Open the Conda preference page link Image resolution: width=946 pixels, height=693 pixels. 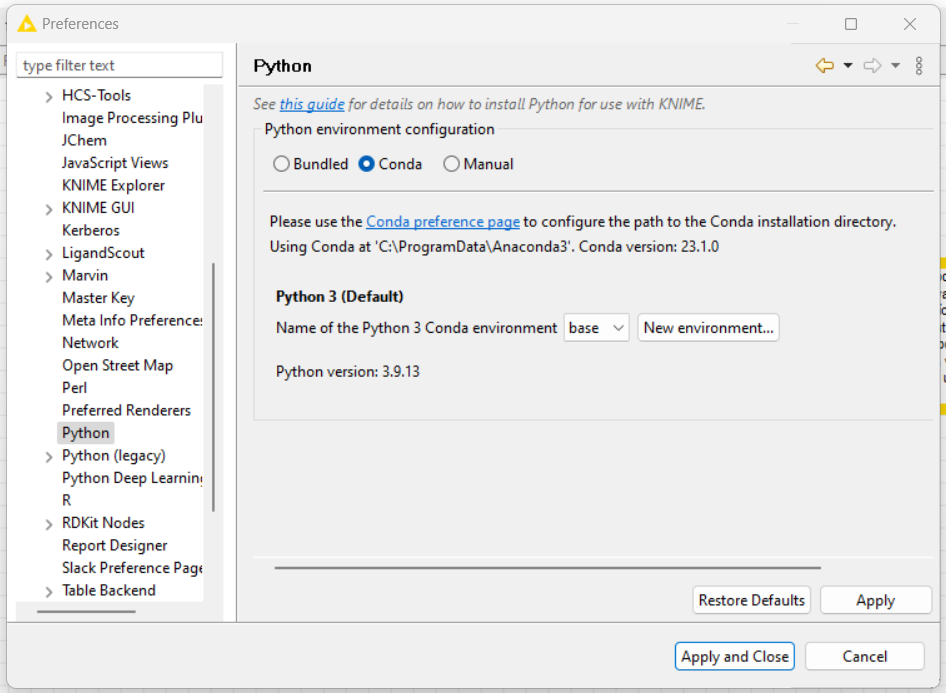tap(442, 221)
